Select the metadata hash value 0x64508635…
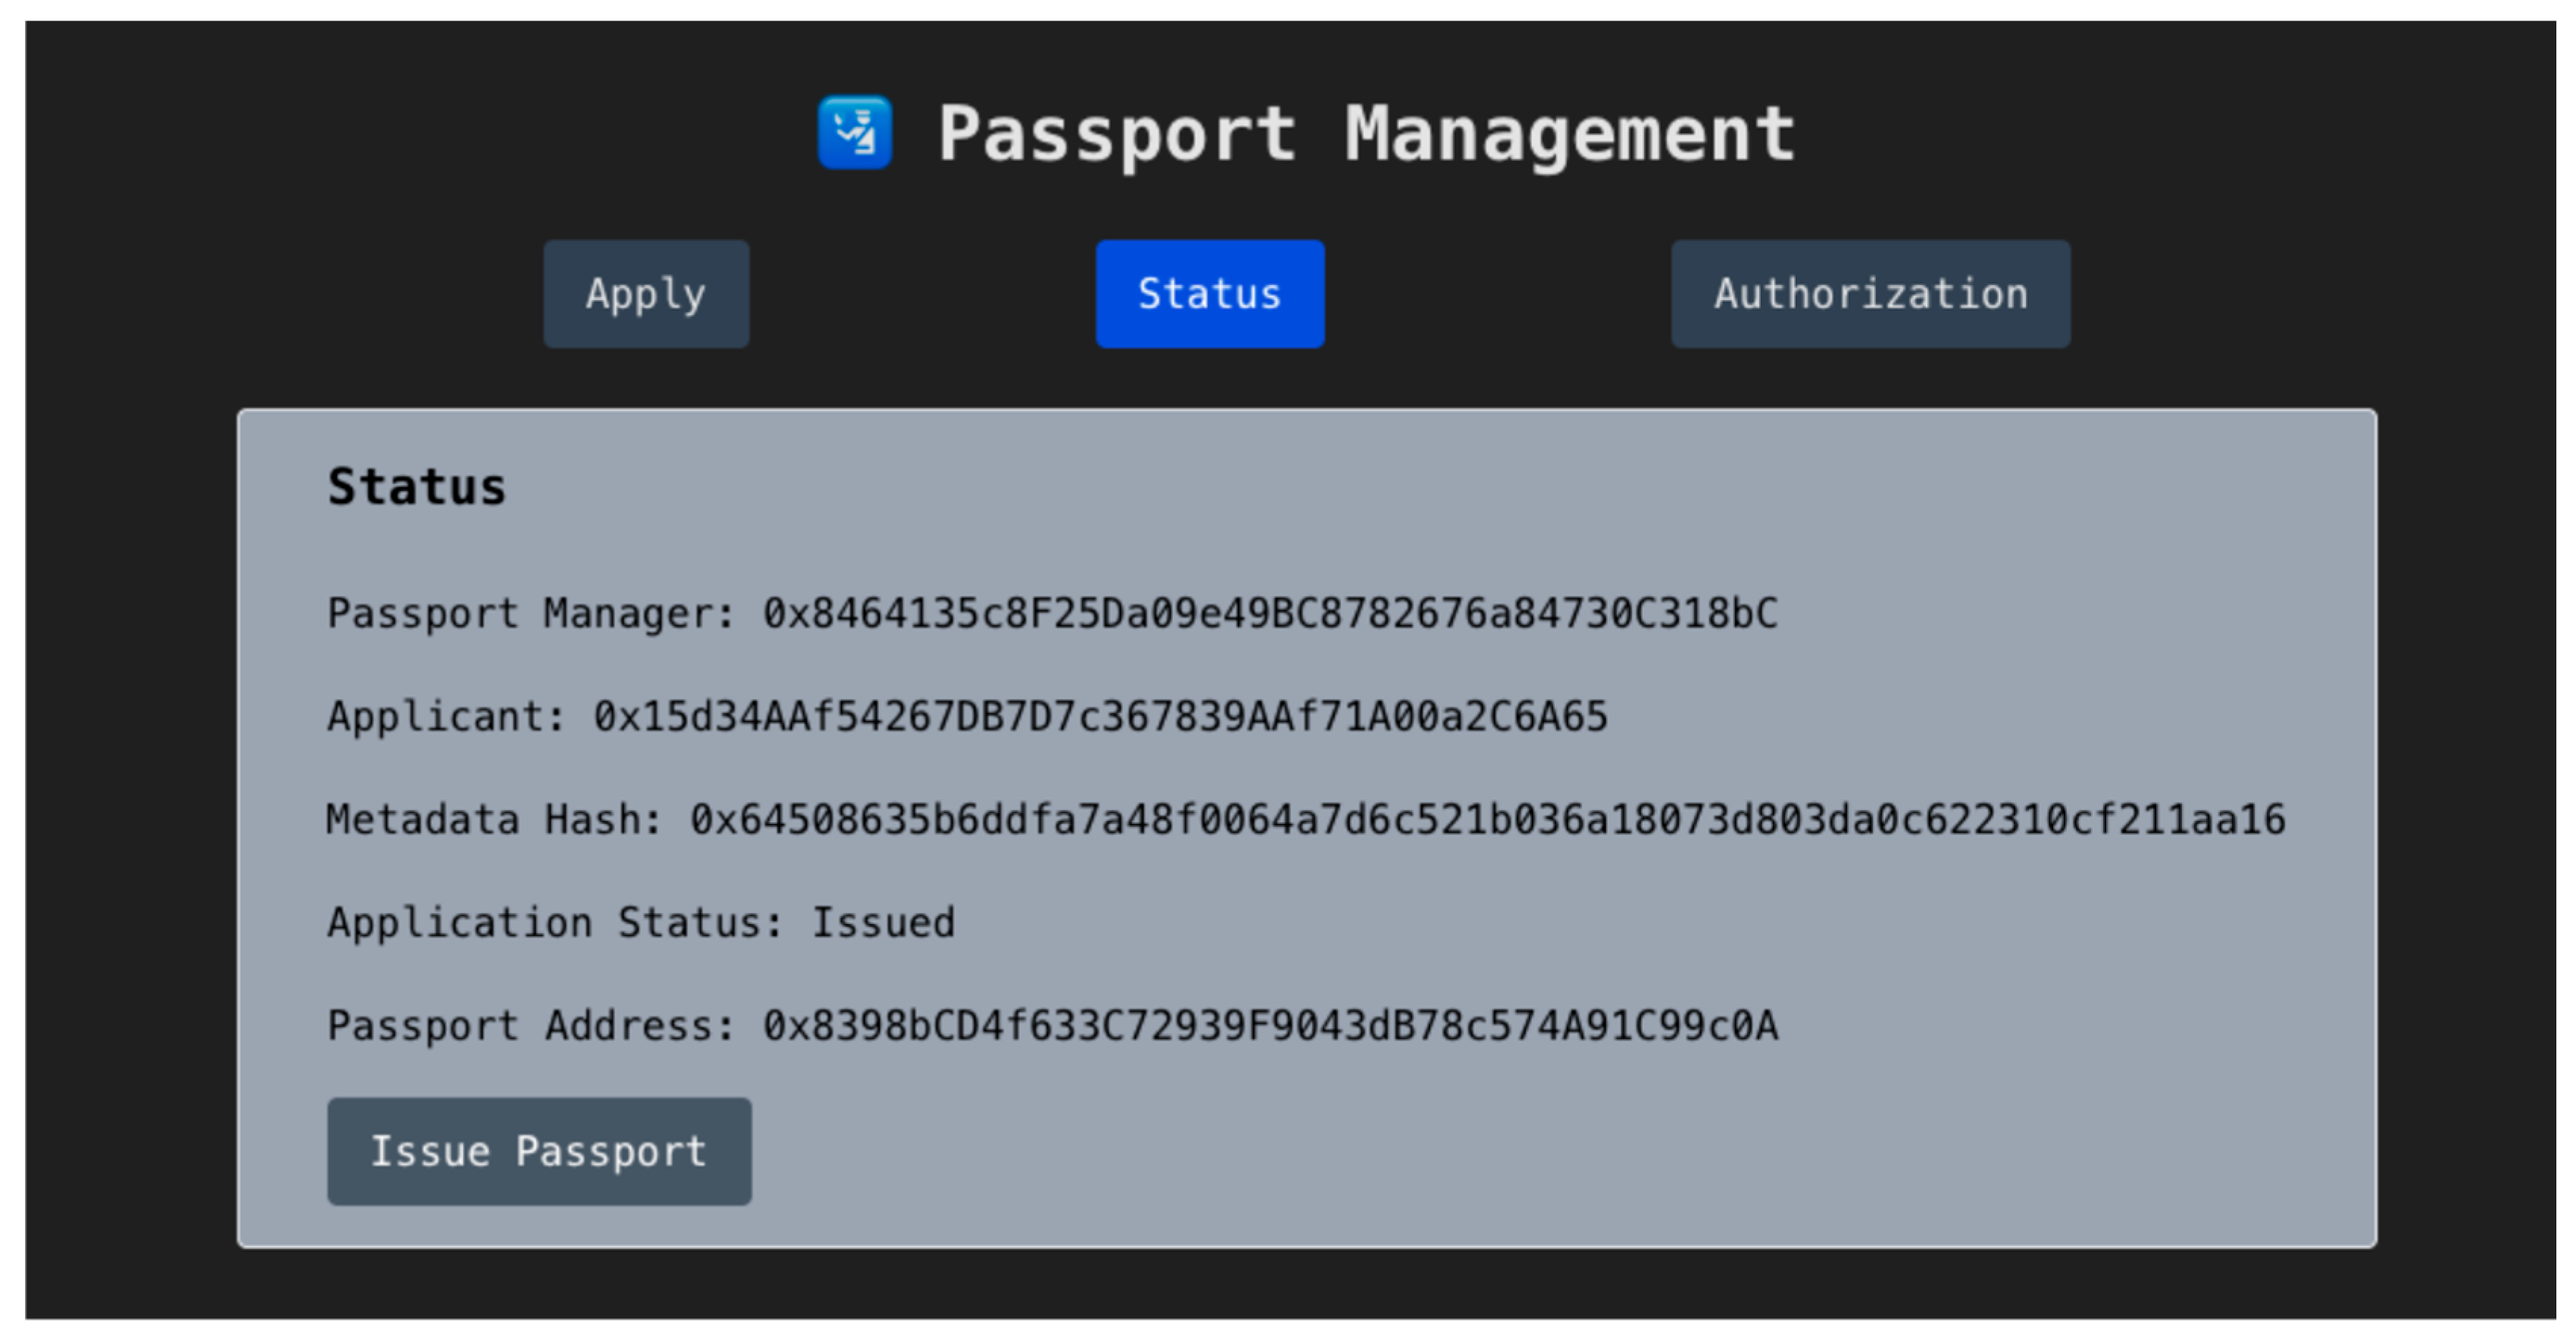Screen dimensions: 2576x1343 pos(1487,819)
